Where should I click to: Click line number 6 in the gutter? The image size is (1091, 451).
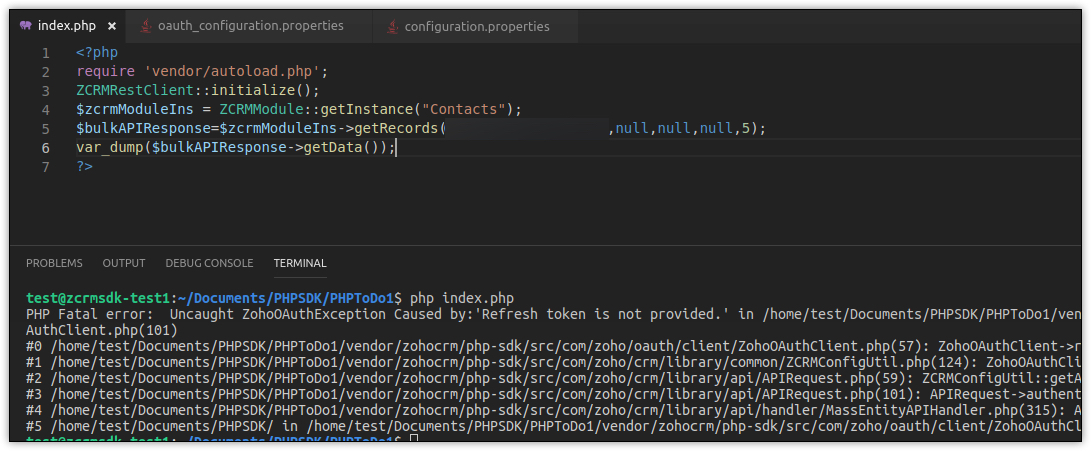(x=45, y=148)
